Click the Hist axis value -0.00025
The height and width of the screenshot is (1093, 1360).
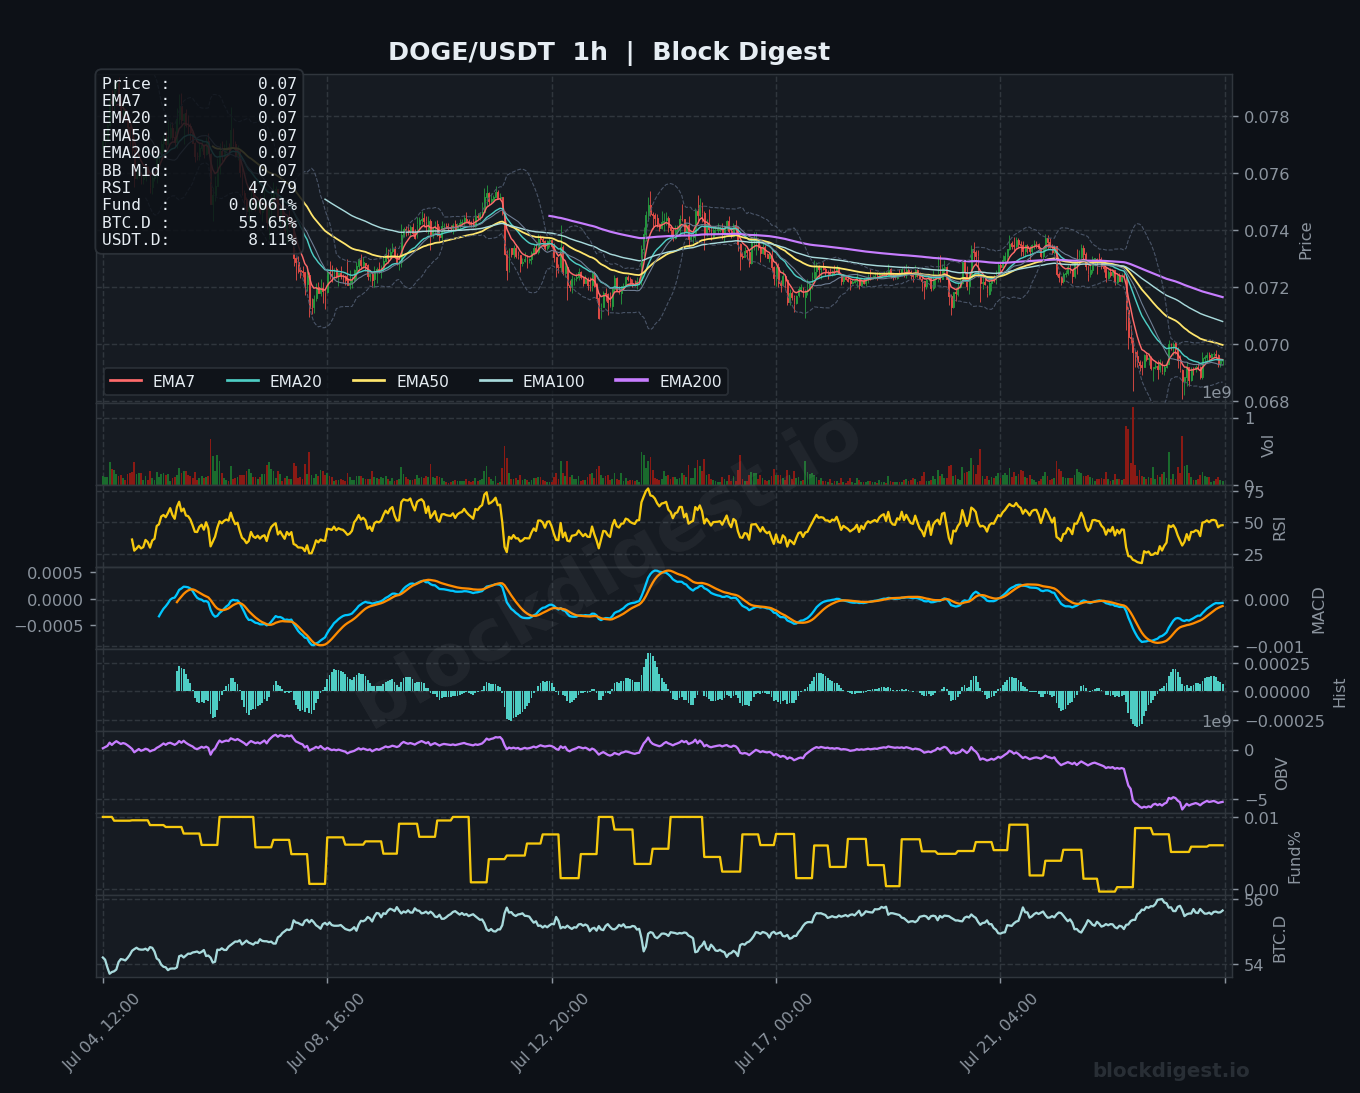pos(1284,721)
